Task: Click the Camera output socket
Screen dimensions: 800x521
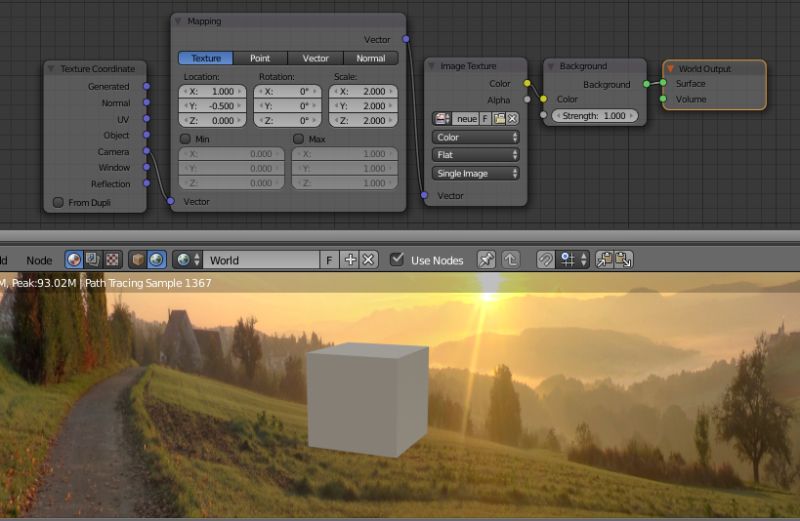Action: tap(146, 151)
